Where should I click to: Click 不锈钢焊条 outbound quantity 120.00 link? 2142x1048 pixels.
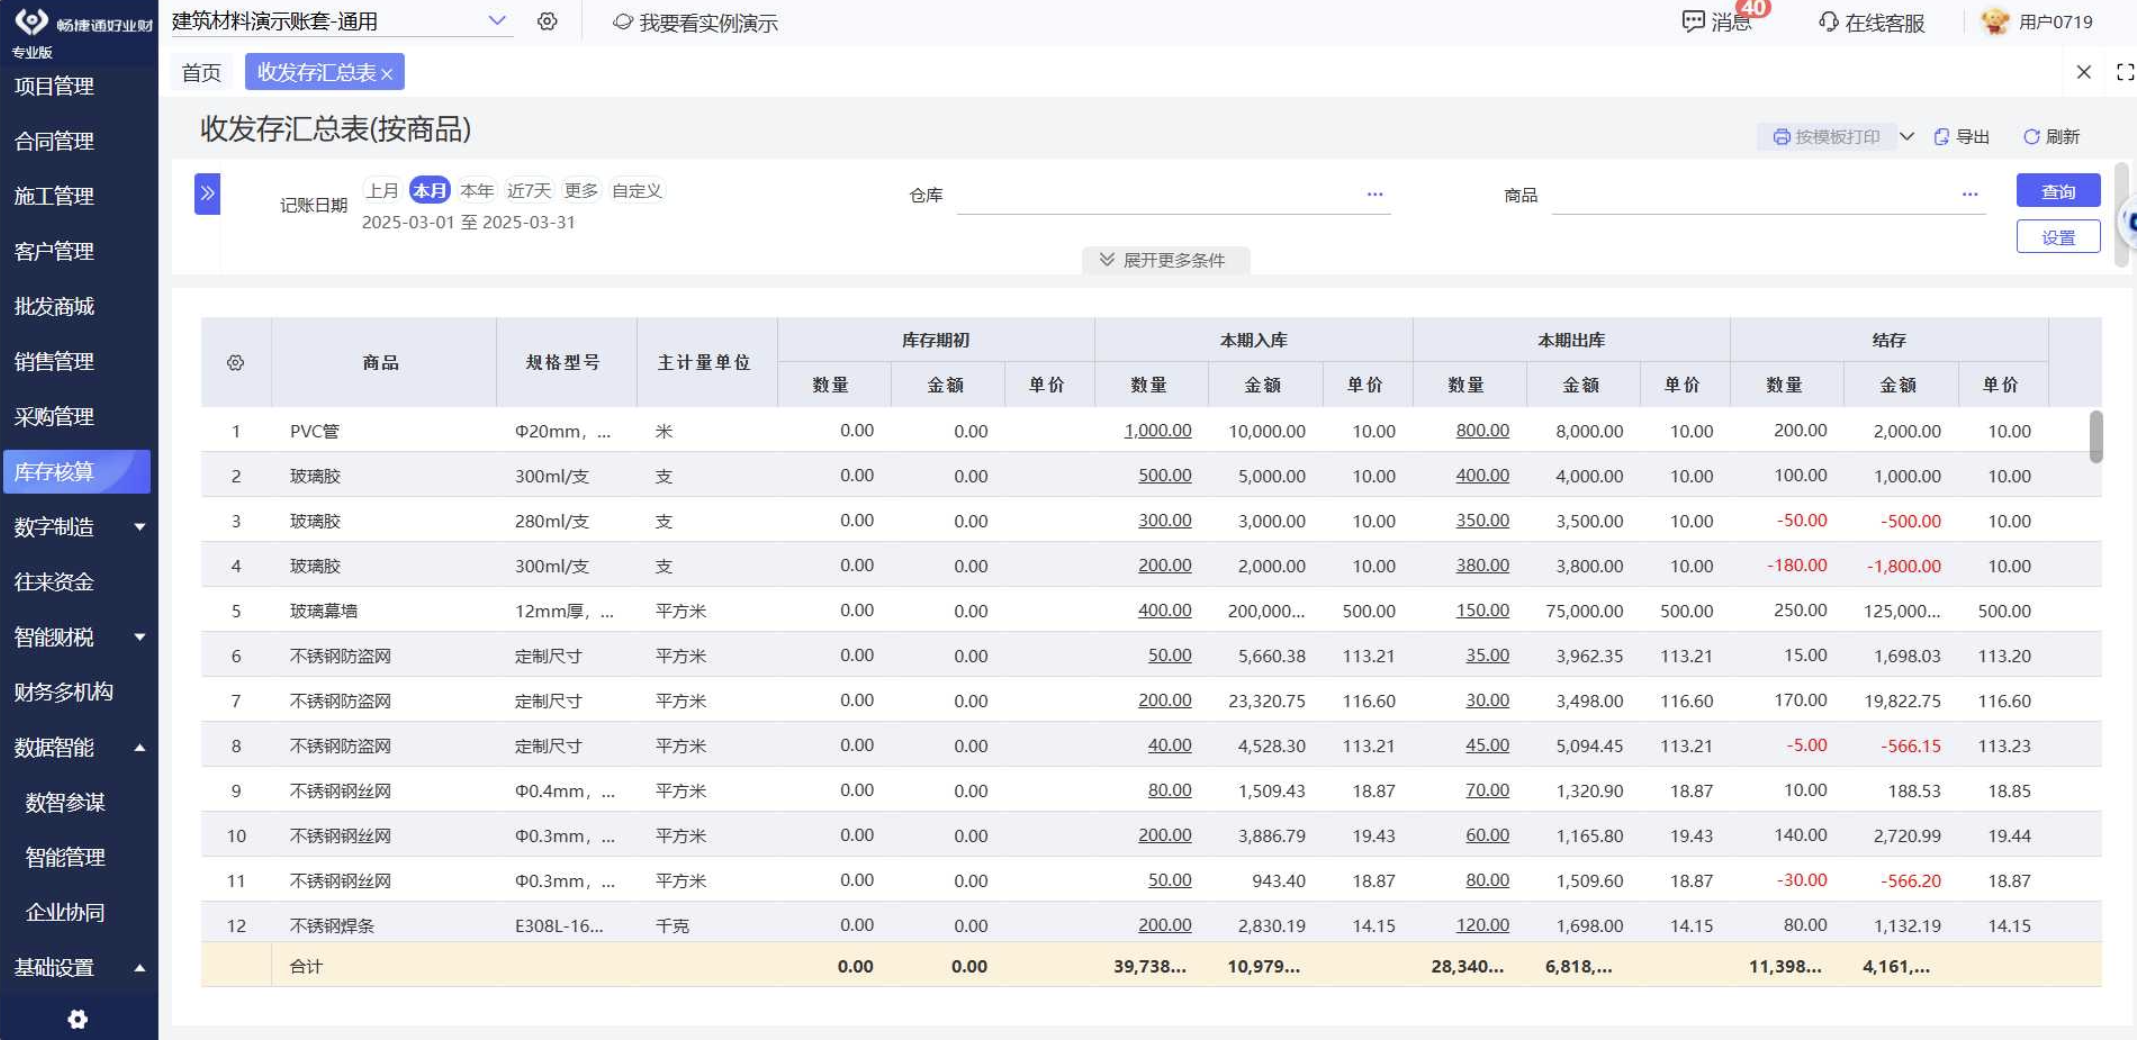pyautogui.click(x=1482, y=926)
